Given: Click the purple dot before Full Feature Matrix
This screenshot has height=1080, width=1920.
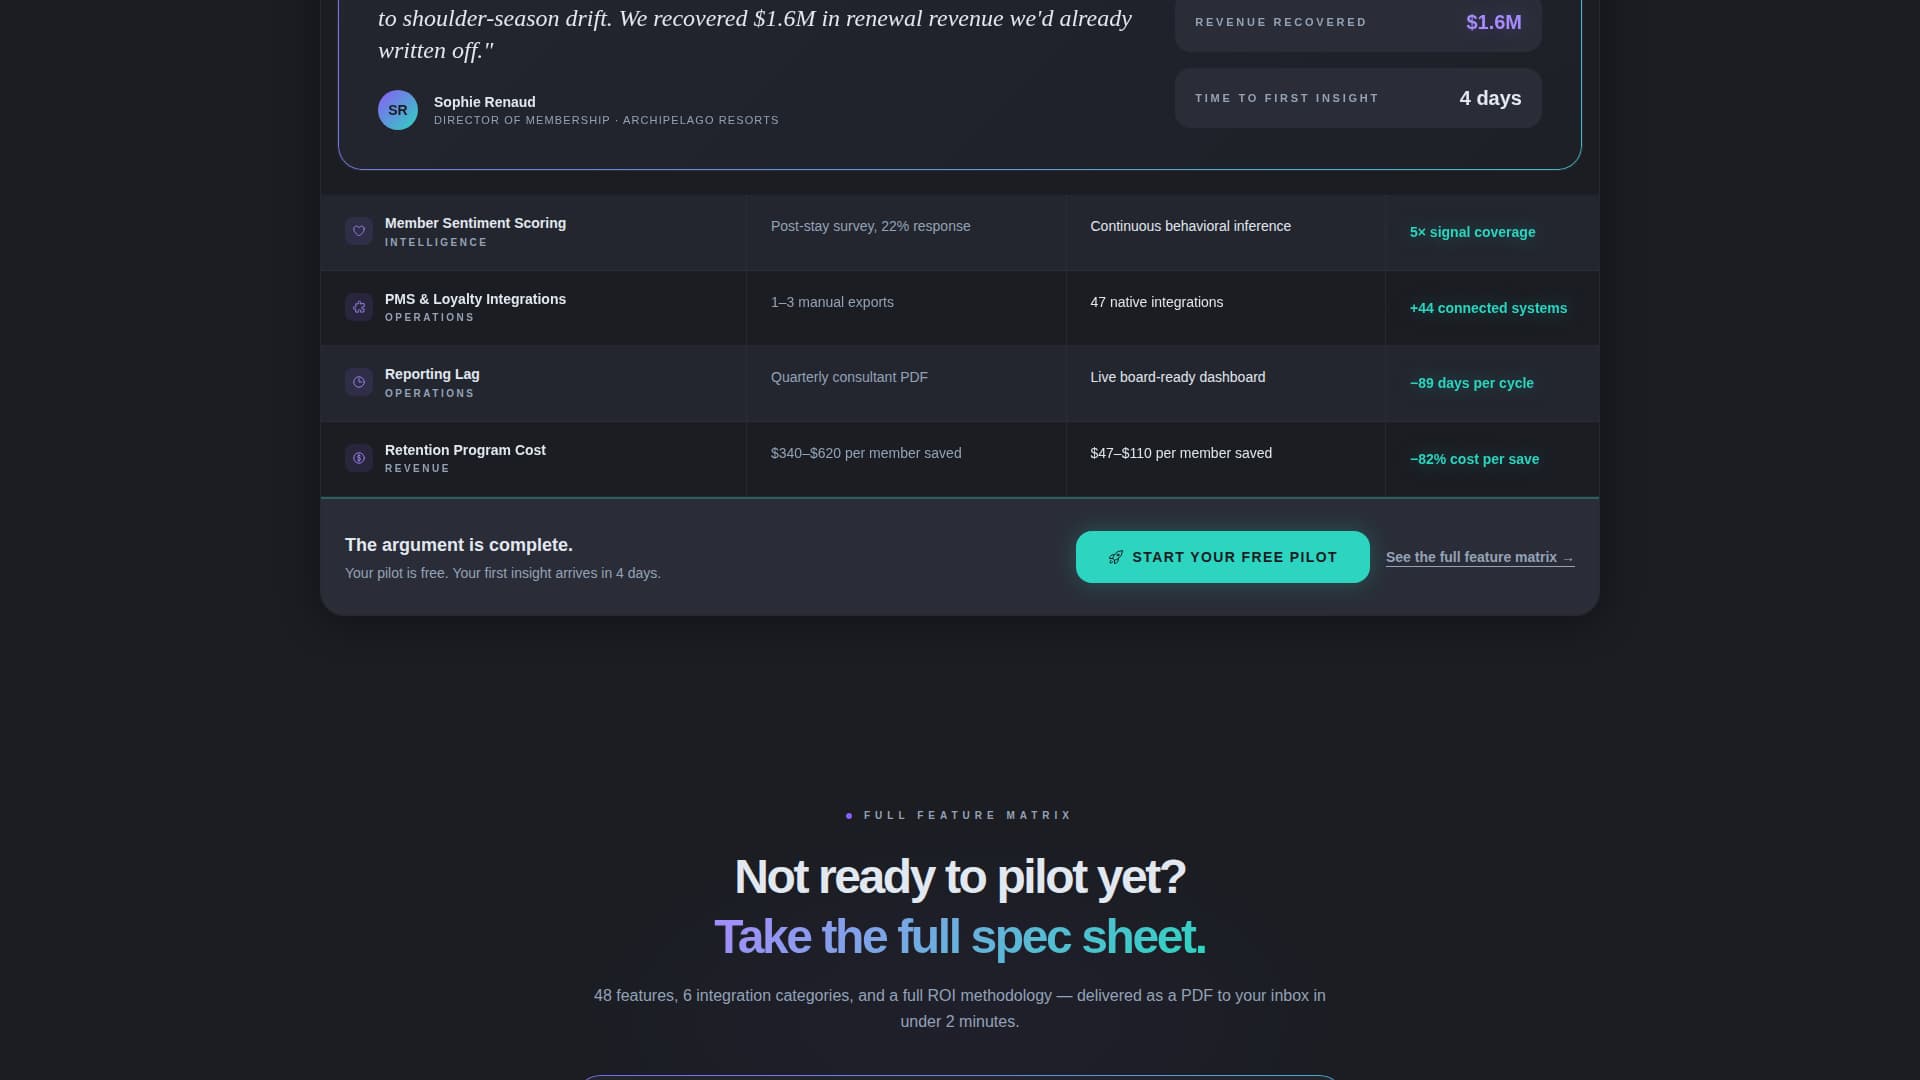Looking at the screenshot, I should tap(849, 816).
